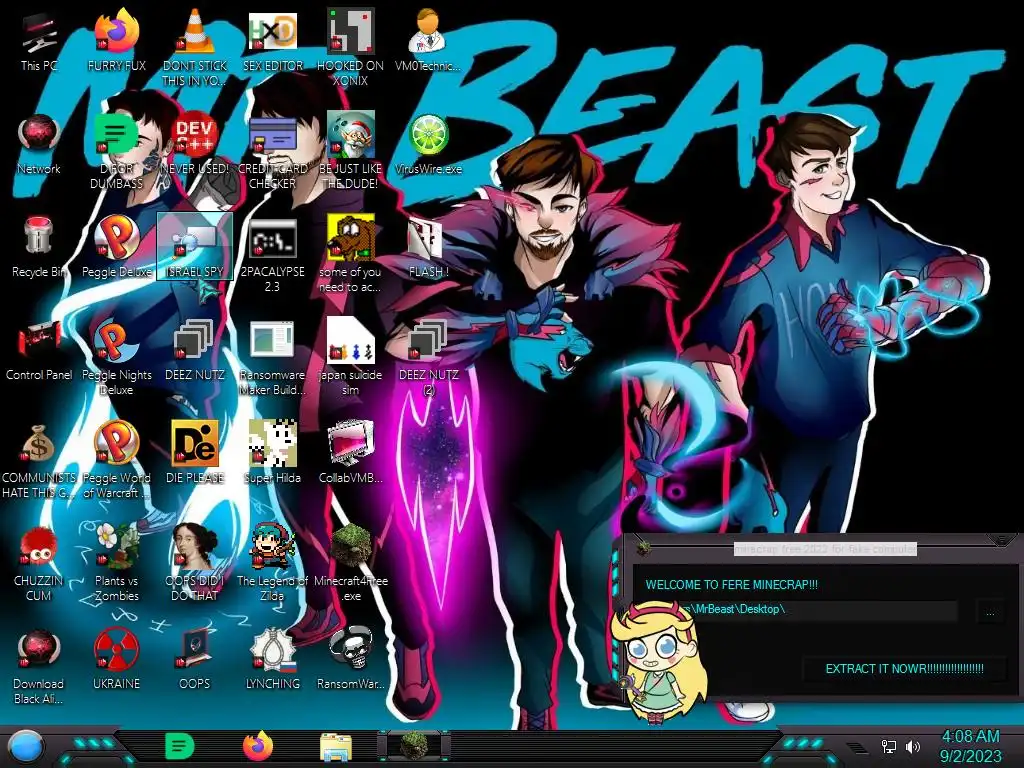Image resolution: width=1024 pixels, height=768 pixels.
Task: Open the CREDIT CARD CHECKER shortcut
Action: tap(272, 152)
